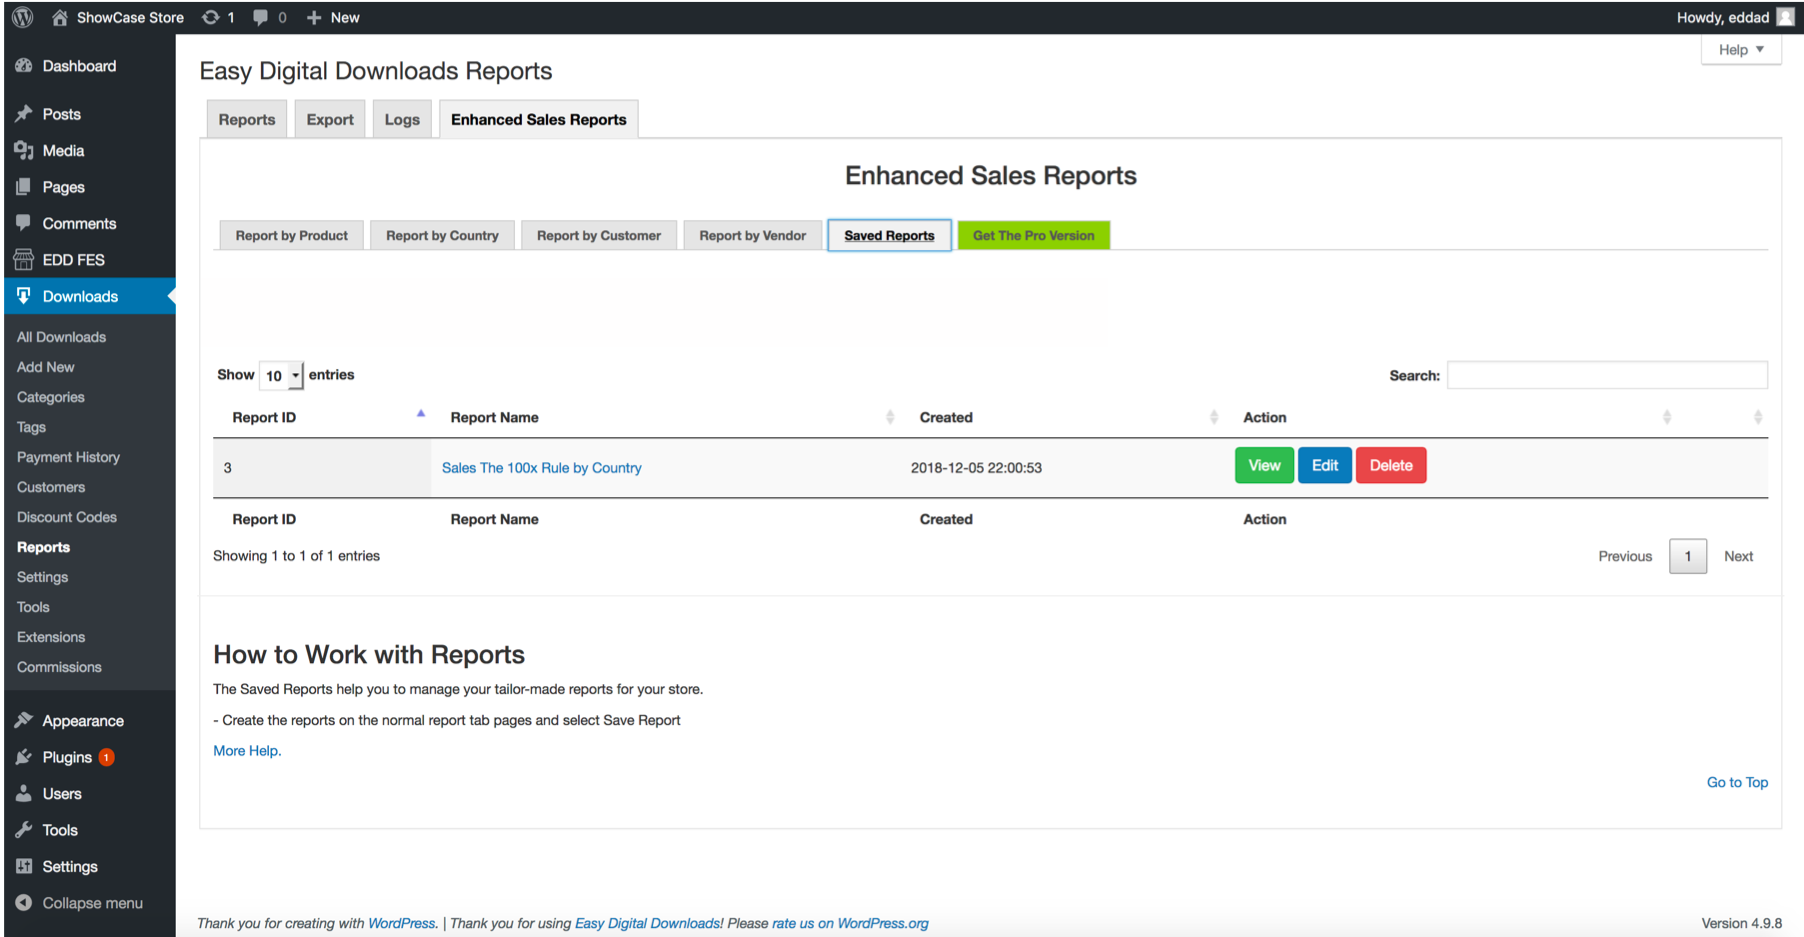Image resolution: width=1804 pixels, height=937 pixels.
Task: Open Report by Customer tab
Action: pyautogui.click(x=599, y=236)
